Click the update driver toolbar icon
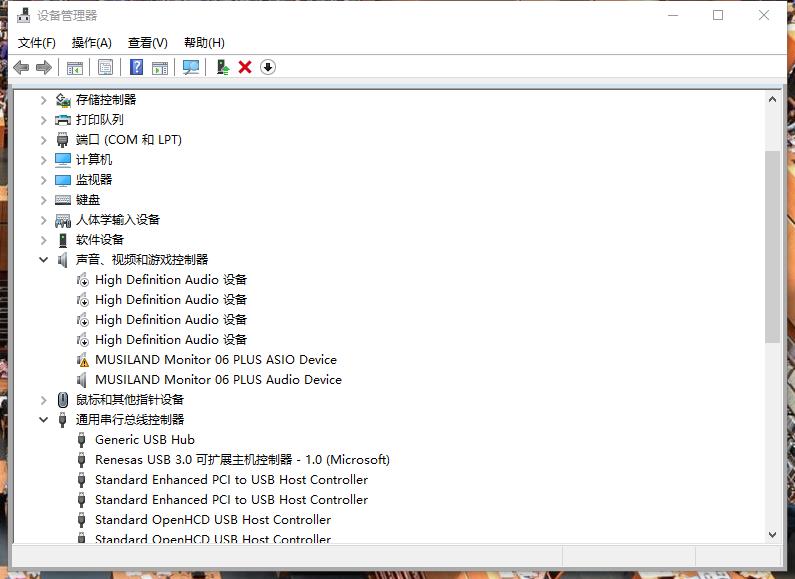Screen dimensions: 795x579 223,67
